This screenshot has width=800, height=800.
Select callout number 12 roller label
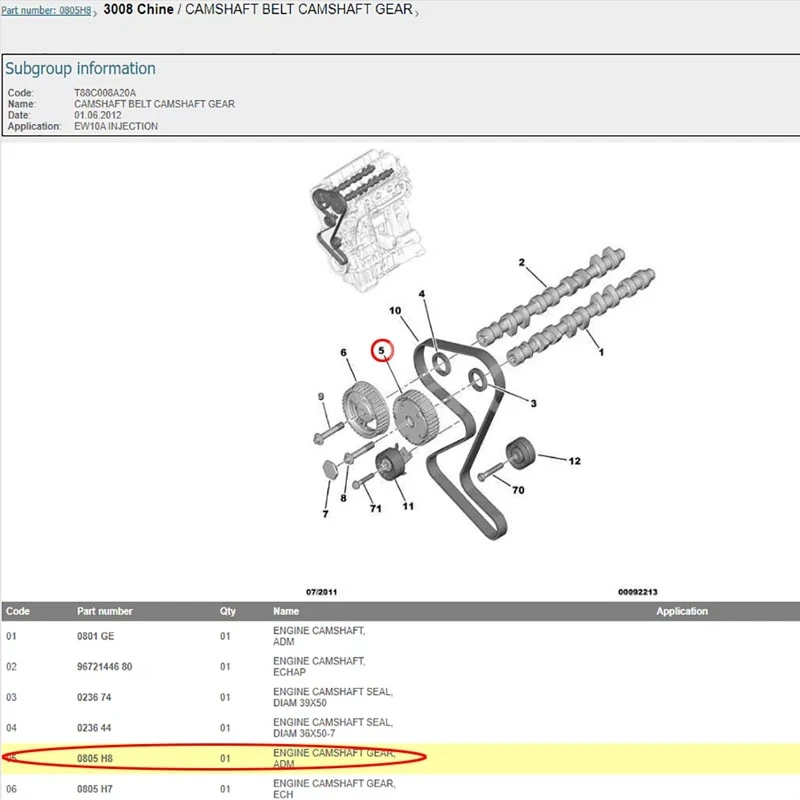coord(574,461)
